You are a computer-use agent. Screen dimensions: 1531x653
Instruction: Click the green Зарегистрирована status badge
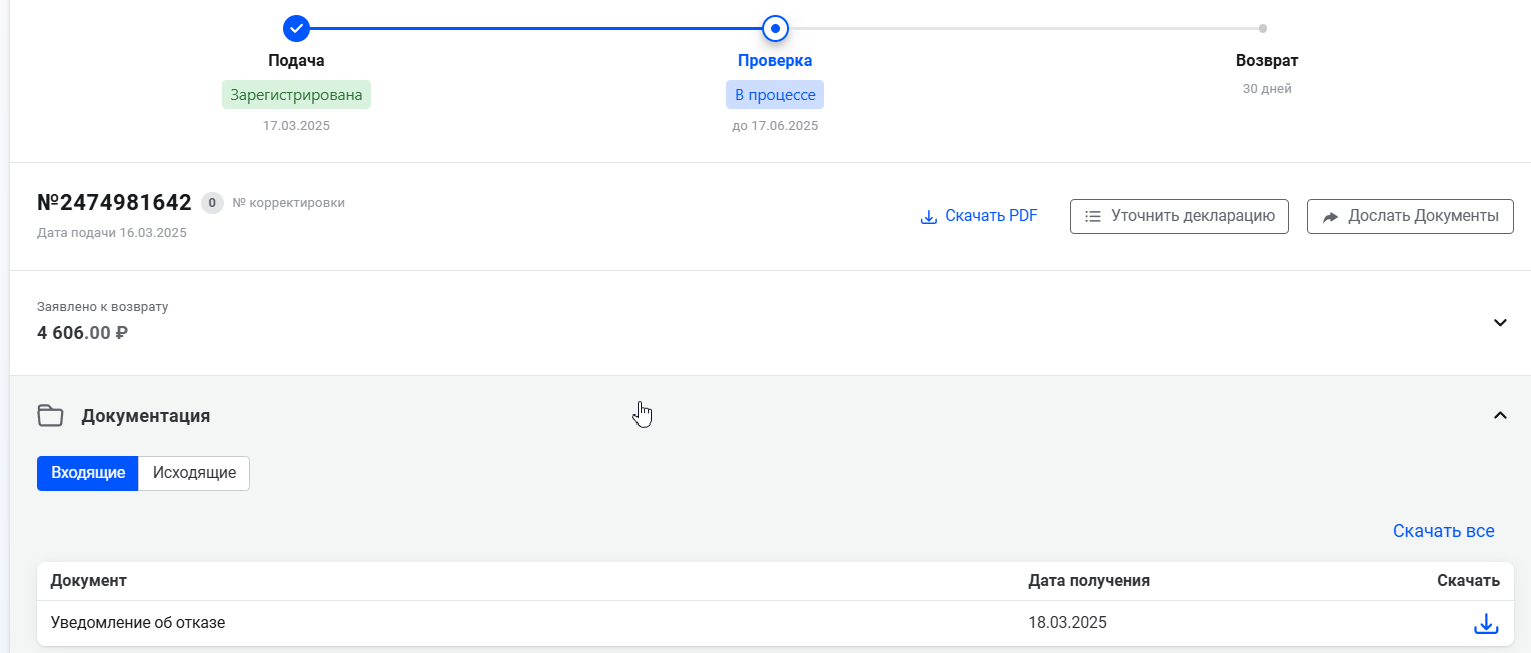click(296, 95)
